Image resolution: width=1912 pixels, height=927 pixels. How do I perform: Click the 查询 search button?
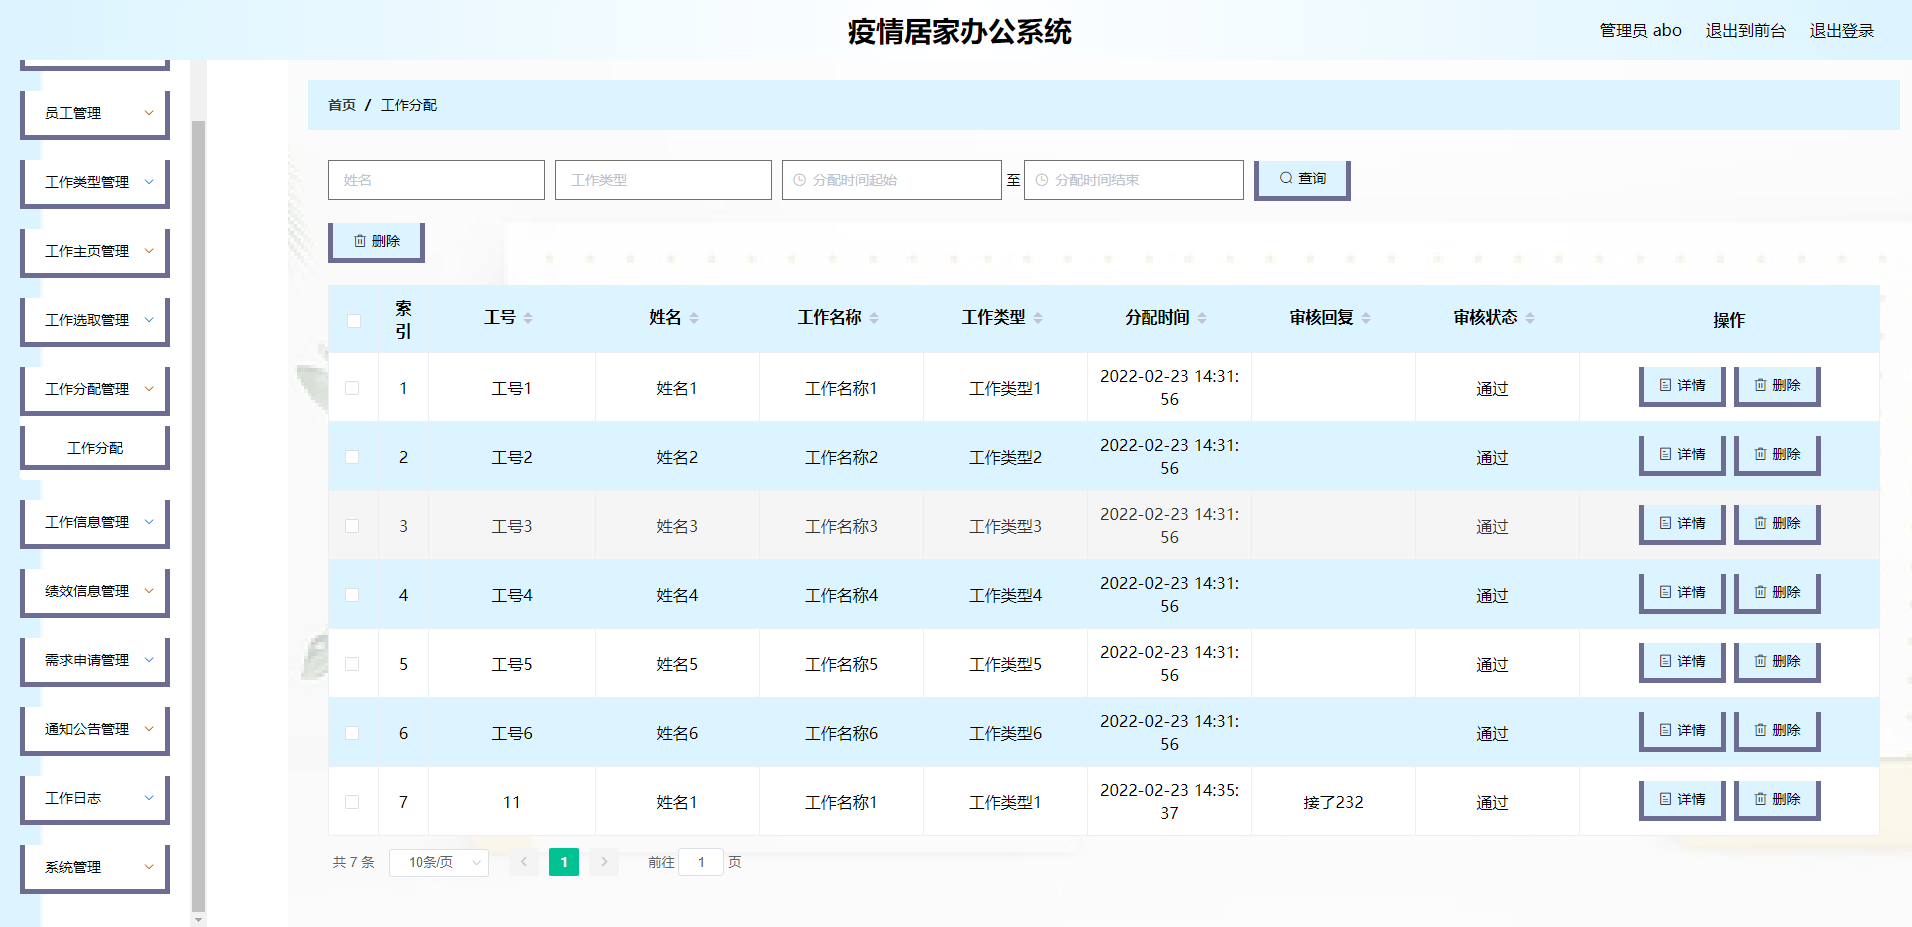[1302, 180]
